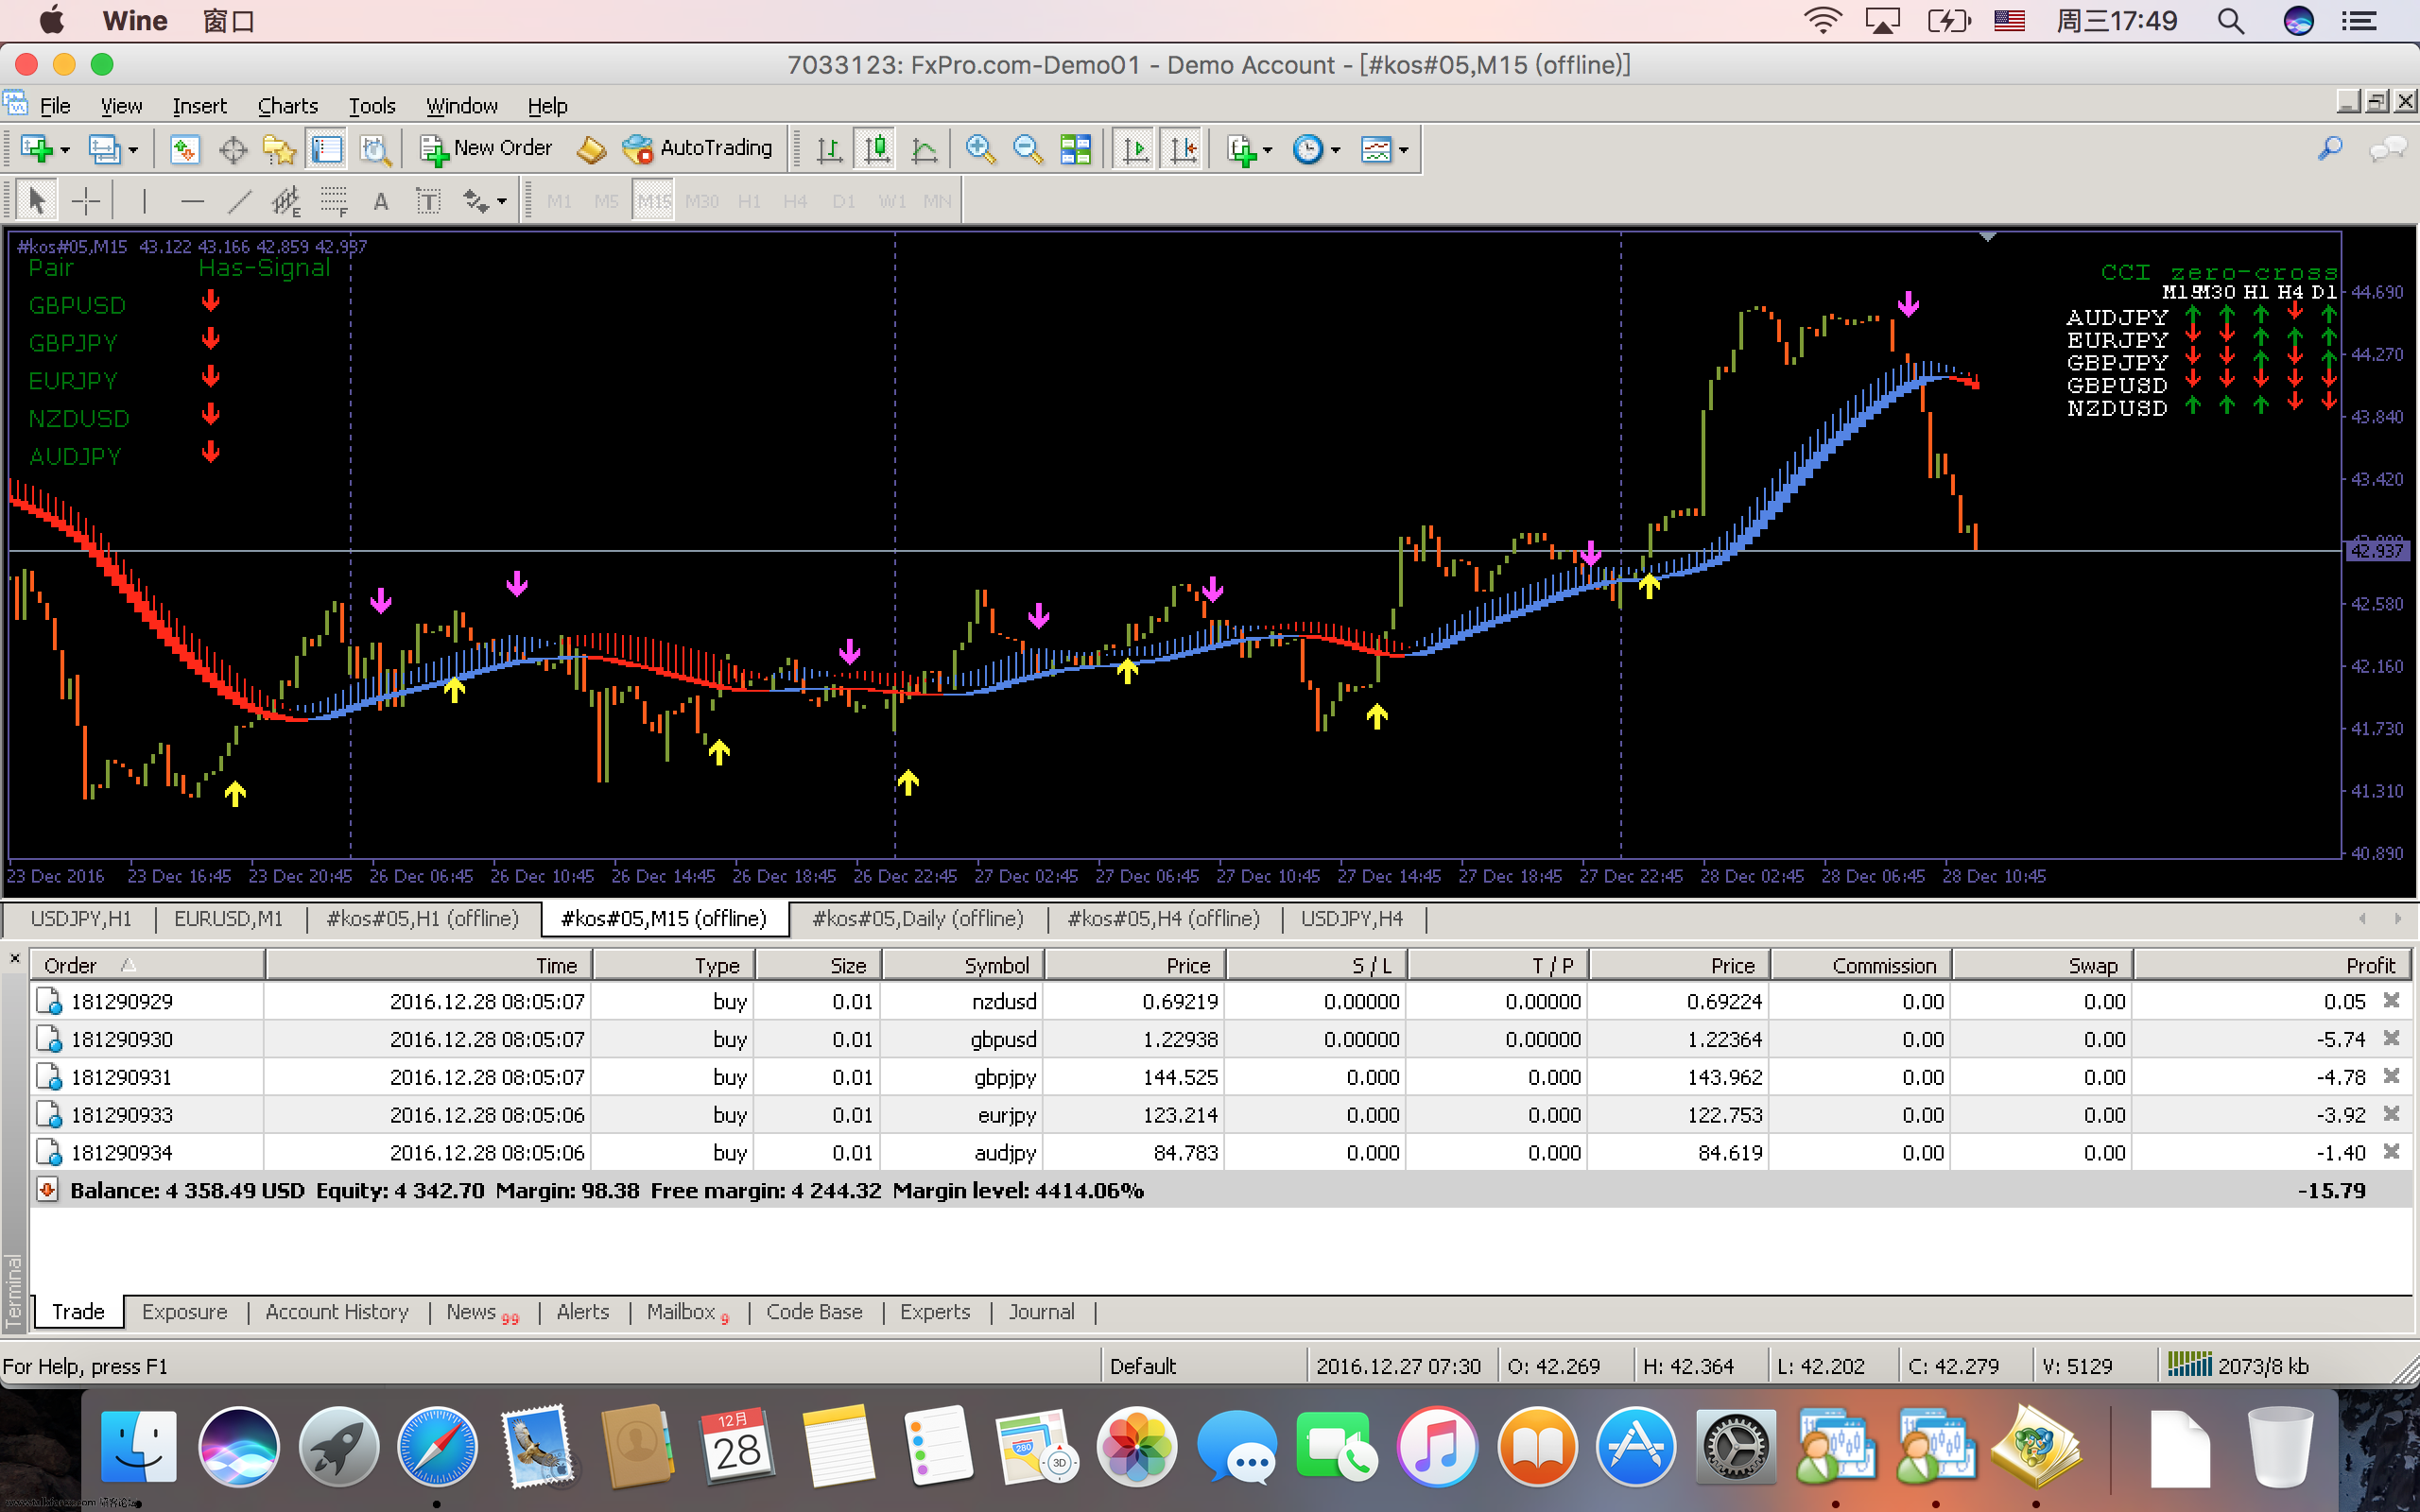Switch chart to bar chart mode

828,149
